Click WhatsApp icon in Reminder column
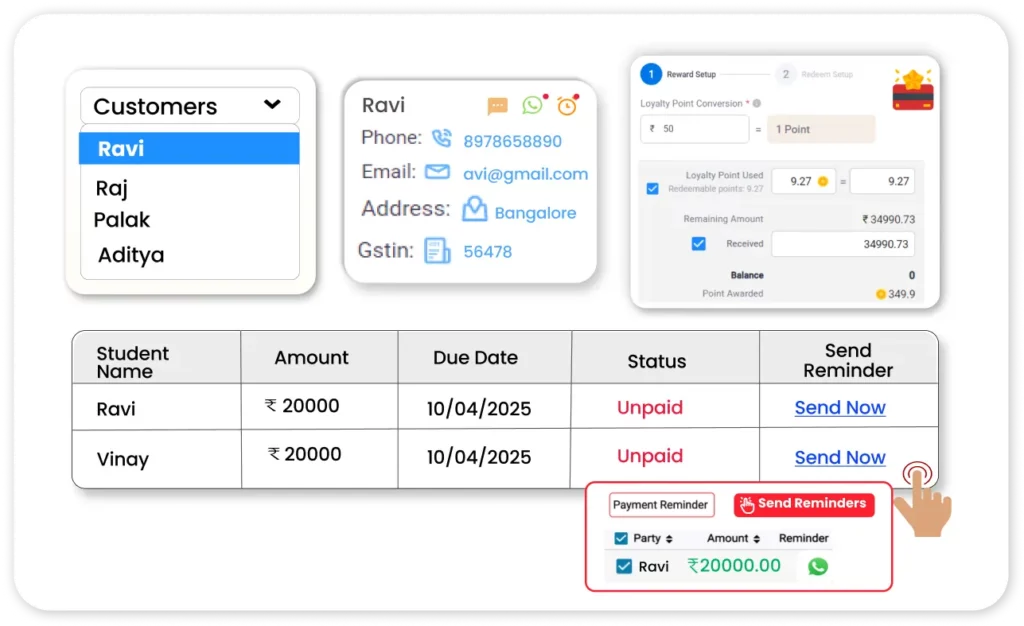The width and height of the screenshot is (1024, 626). point(818,566)
